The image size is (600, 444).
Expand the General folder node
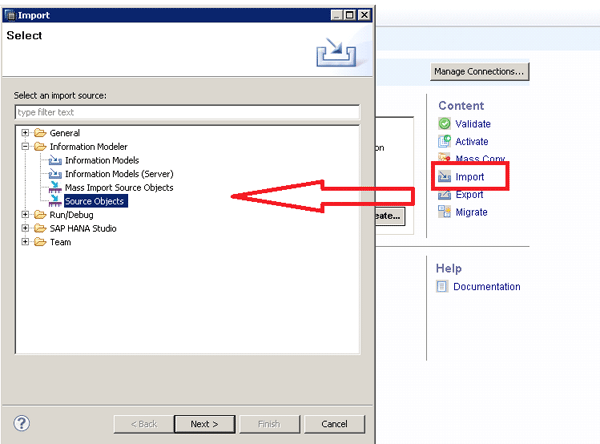click(x=25, y=133)
